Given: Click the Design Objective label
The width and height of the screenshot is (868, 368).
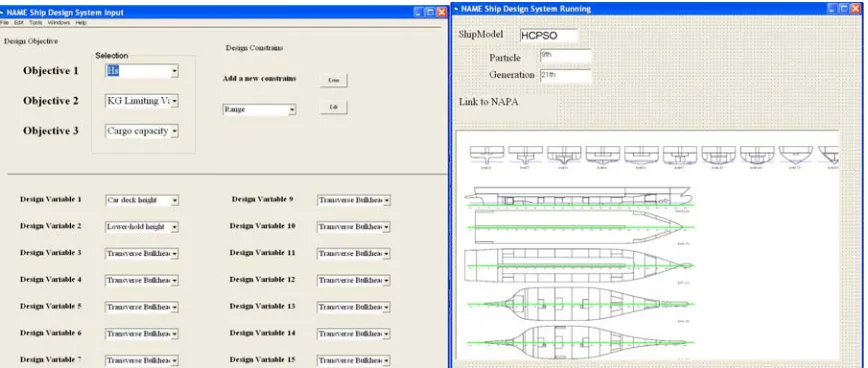Looking at the screenshot, I should (31, 42).
